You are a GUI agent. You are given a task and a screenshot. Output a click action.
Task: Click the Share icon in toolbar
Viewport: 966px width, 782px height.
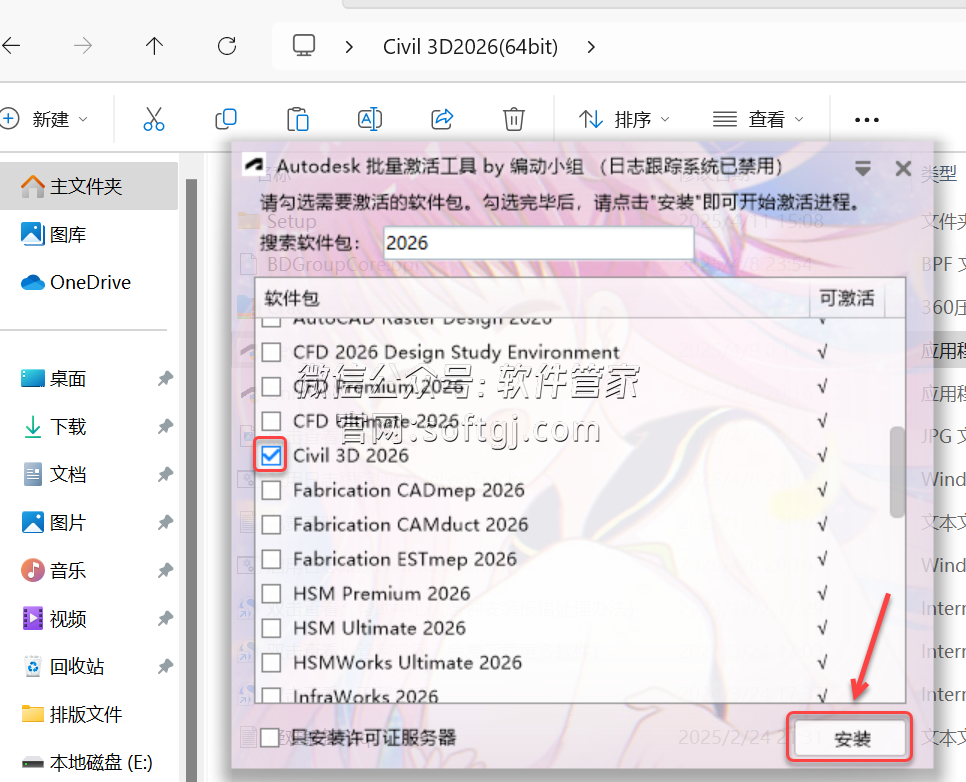(x=442, y=118)
